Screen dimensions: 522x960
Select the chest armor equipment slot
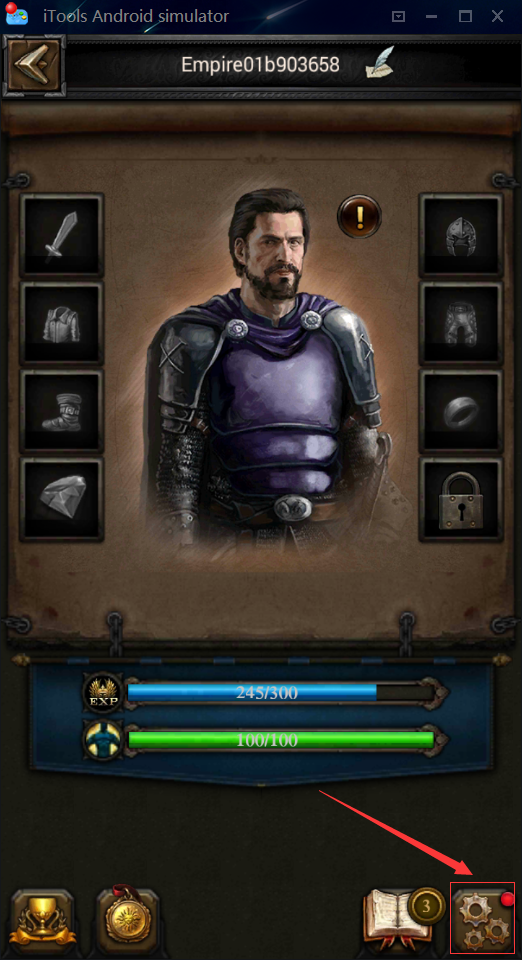click(61, 323)
